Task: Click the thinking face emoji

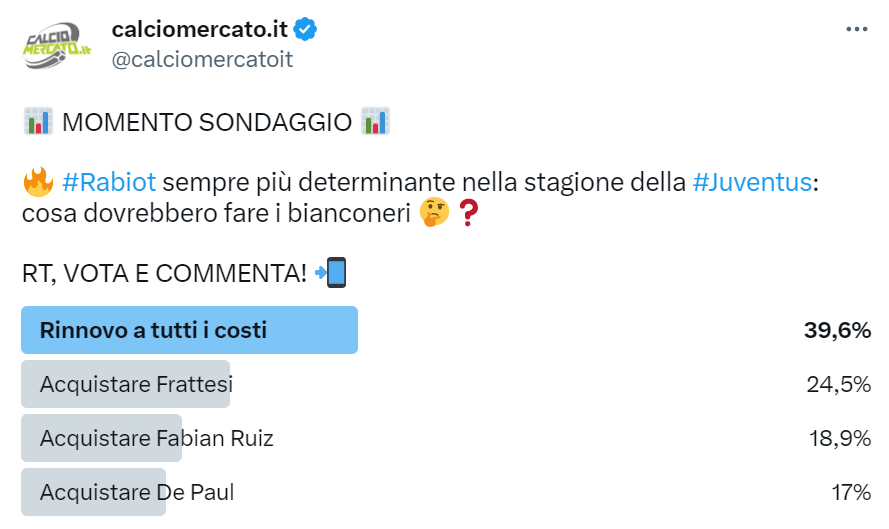Action: coord(433,213)
